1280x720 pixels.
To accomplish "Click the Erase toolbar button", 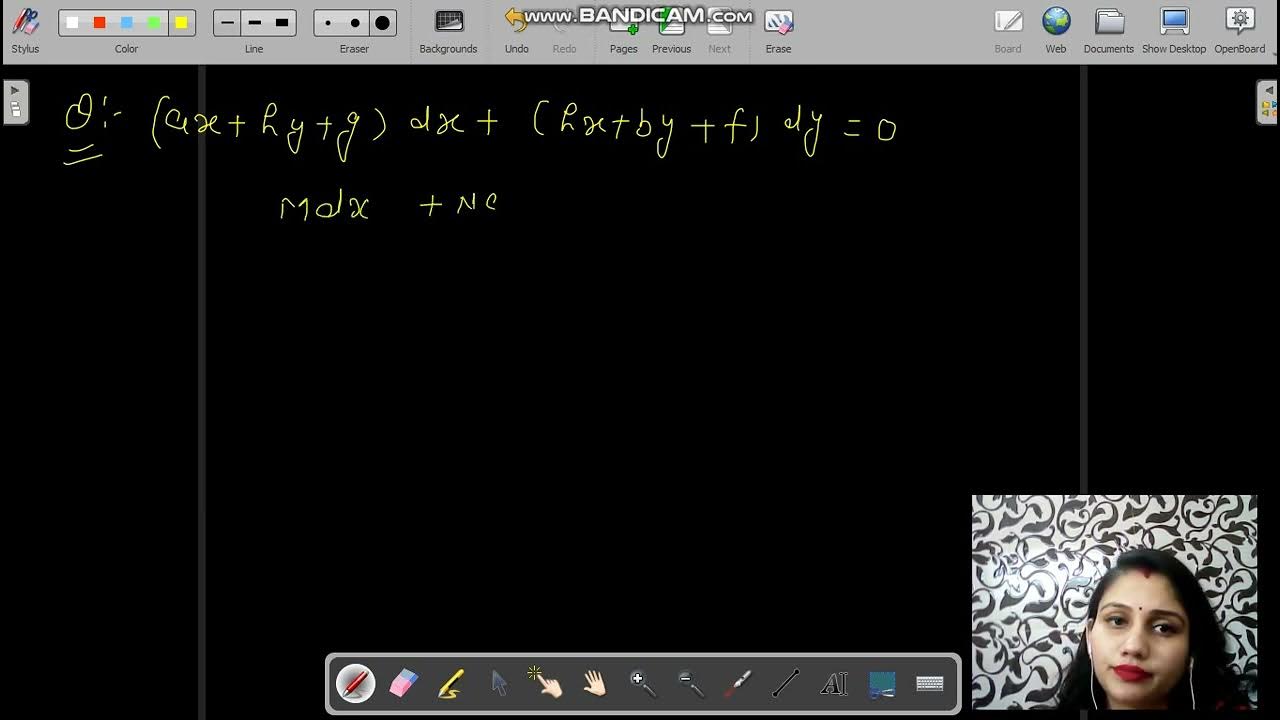I will pyautogui.click(x=778, y=31).
